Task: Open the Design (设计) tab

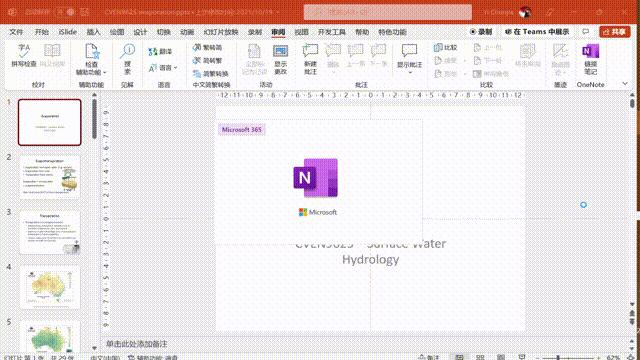Action: point(140,32)
